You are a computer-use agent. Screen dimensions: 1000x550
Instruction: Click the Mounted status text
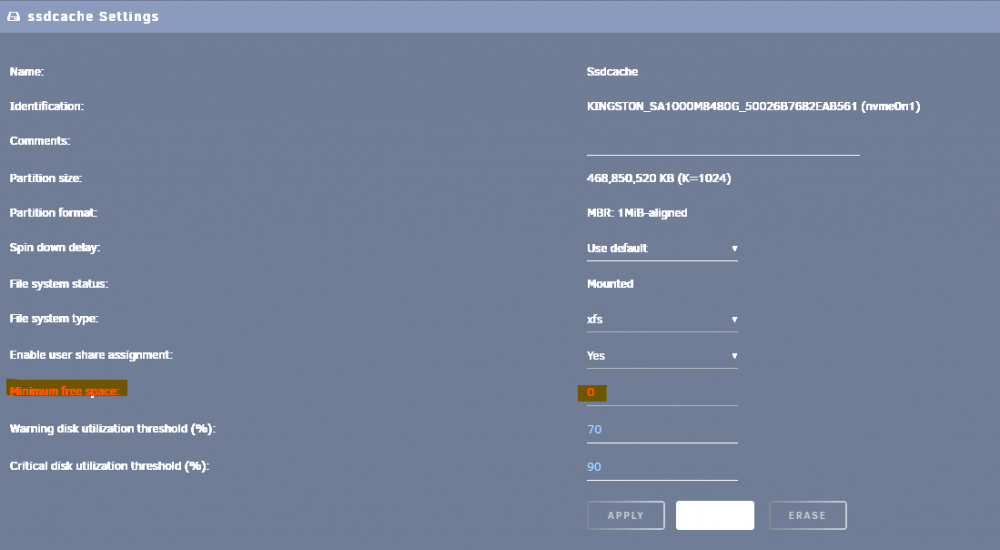[610, 284]
